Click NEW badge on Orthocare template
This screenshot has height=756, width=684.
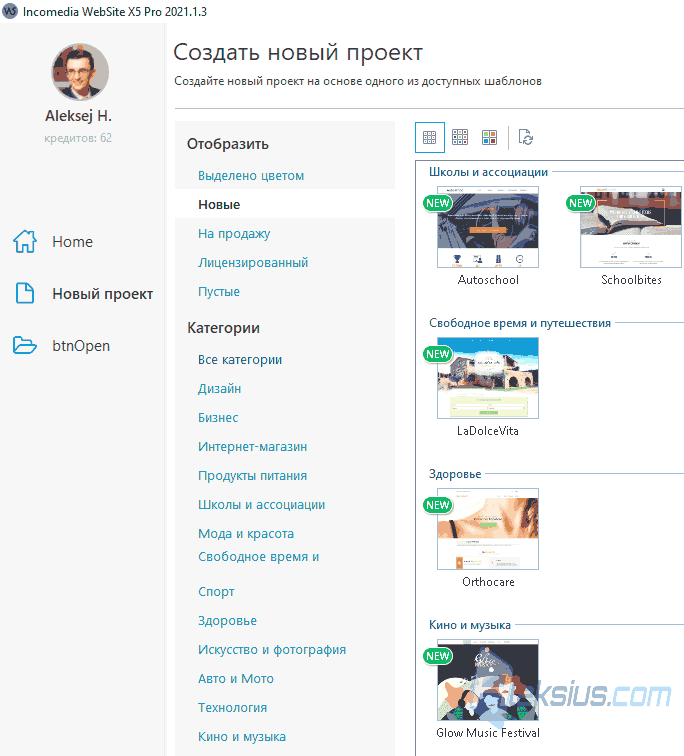pos(437,505)
